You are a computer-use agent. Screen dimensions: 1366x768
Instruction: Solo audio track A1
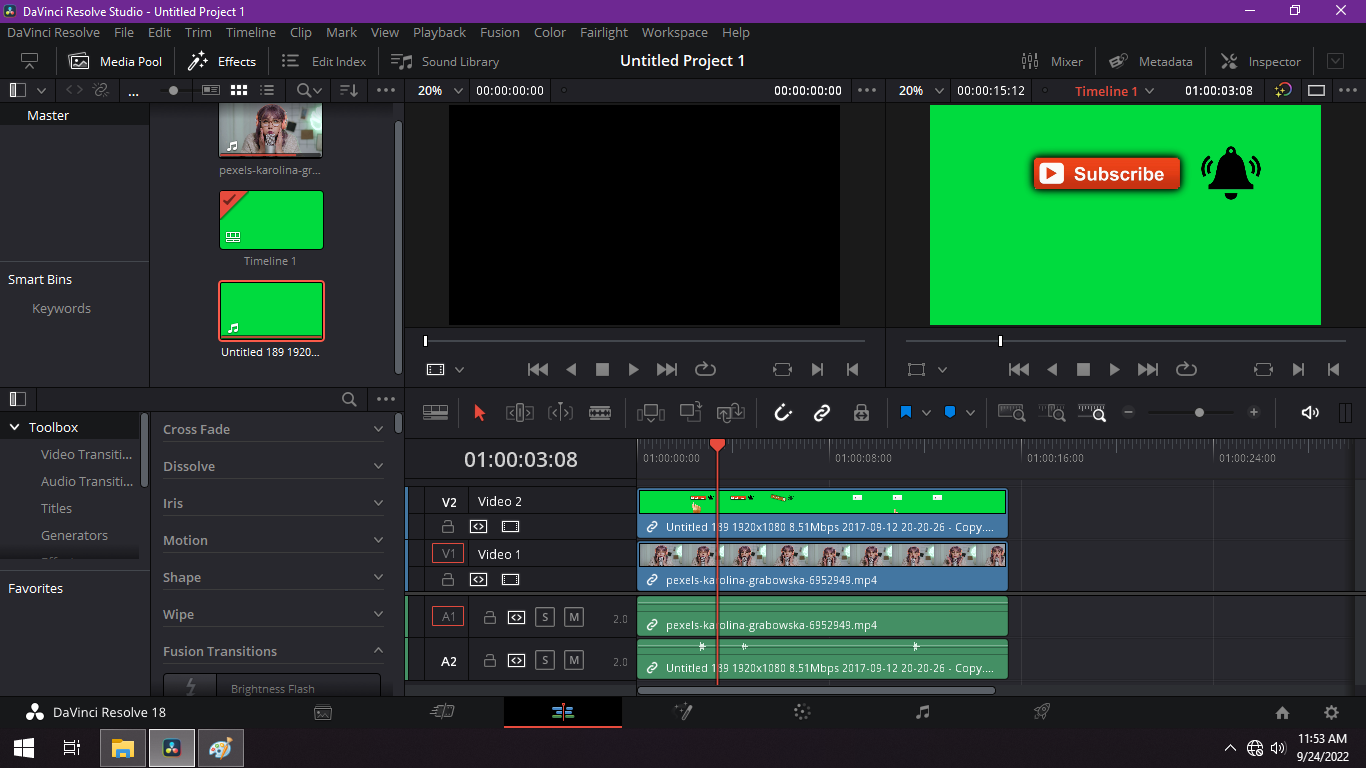545,617
